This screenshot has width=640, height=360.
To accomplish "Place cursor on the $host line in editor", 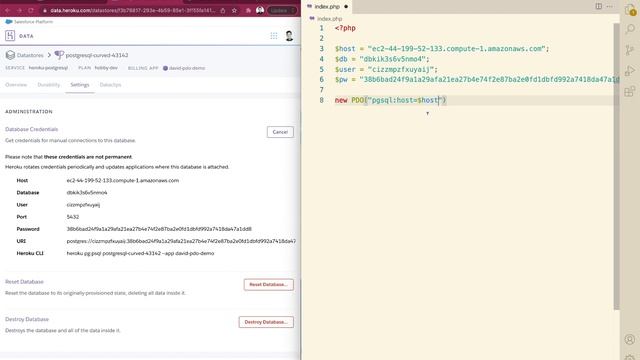I will point(442,49).
